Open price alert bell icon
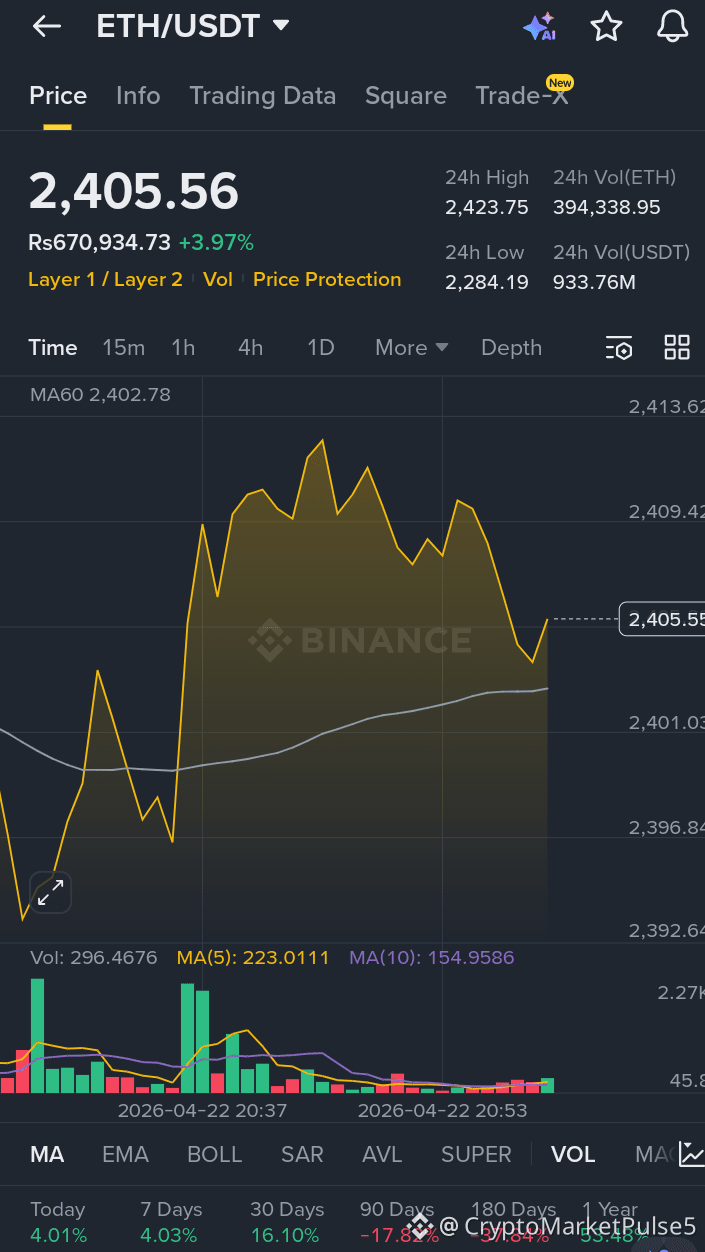Viewport: 705px width, 1252px height. click(x=672, y=27)
